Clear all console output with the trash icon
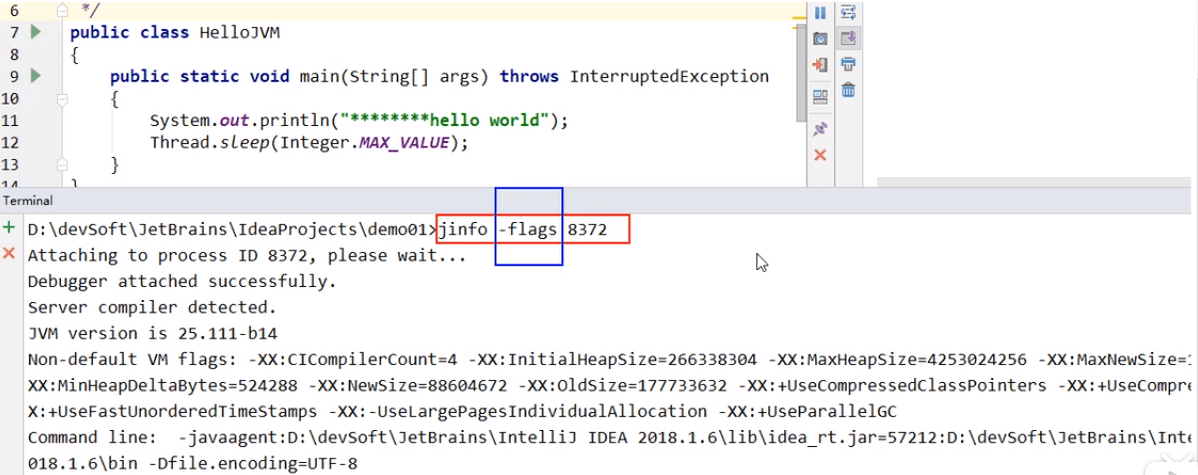The image size is (1198, 475). (x=848, y=90)
